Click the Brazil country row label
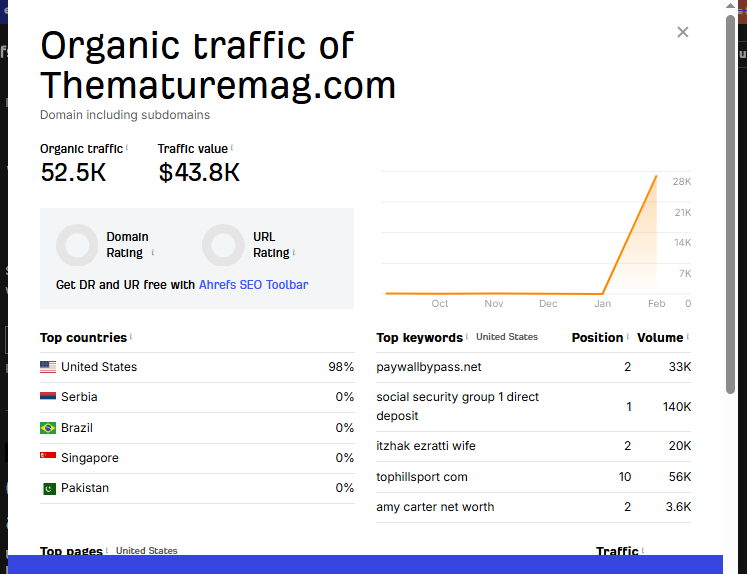Image resolution: width=747 pixels, height=574 pixels. pyautogui.click(x=77, y=428)
